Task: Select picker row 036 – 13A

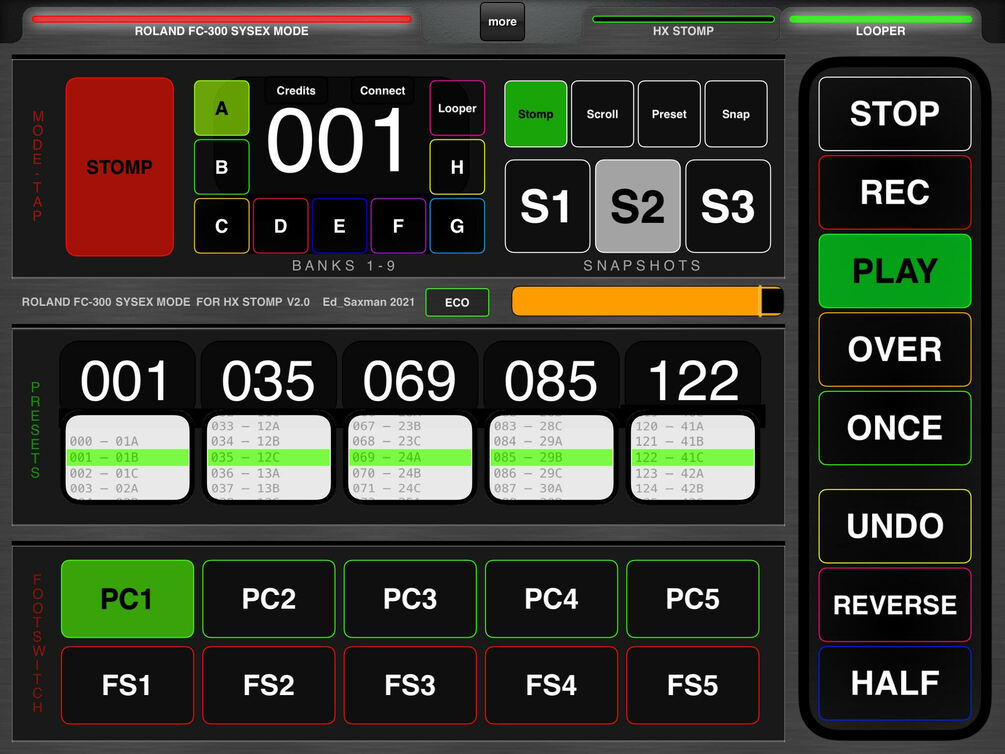Action: (x=269, y=473)
